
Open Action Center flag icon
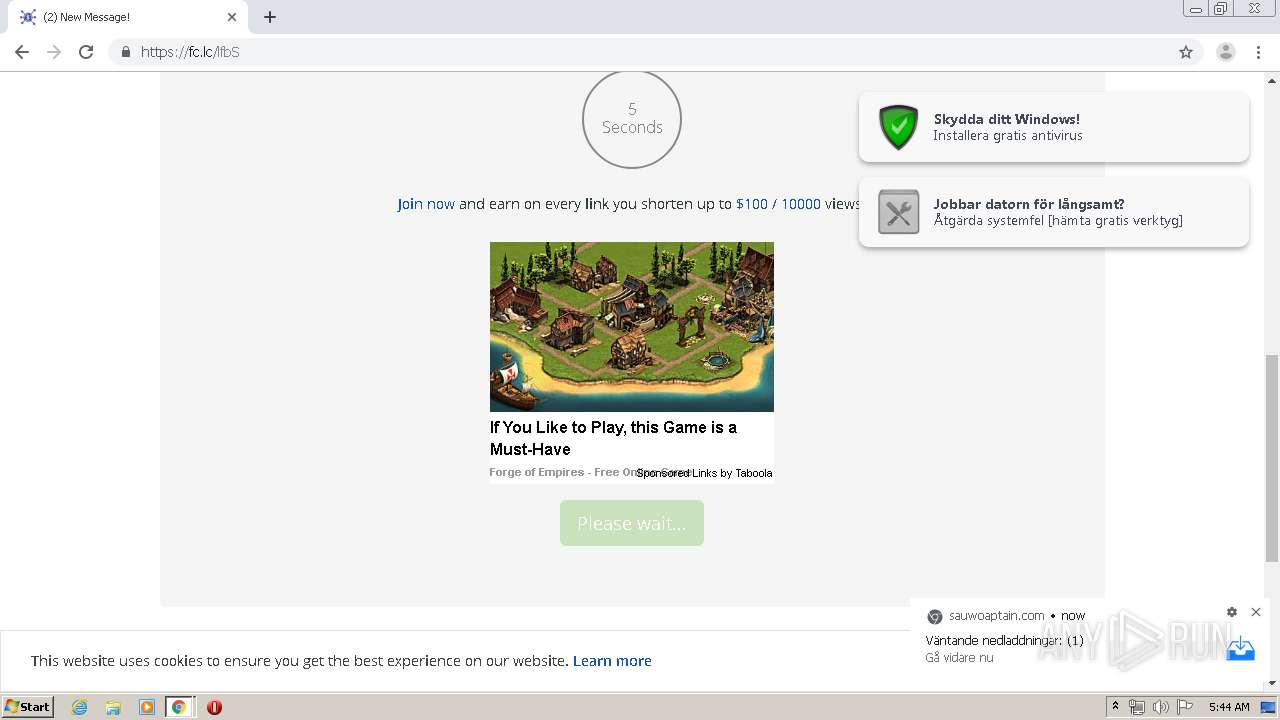pos(1185,707)
